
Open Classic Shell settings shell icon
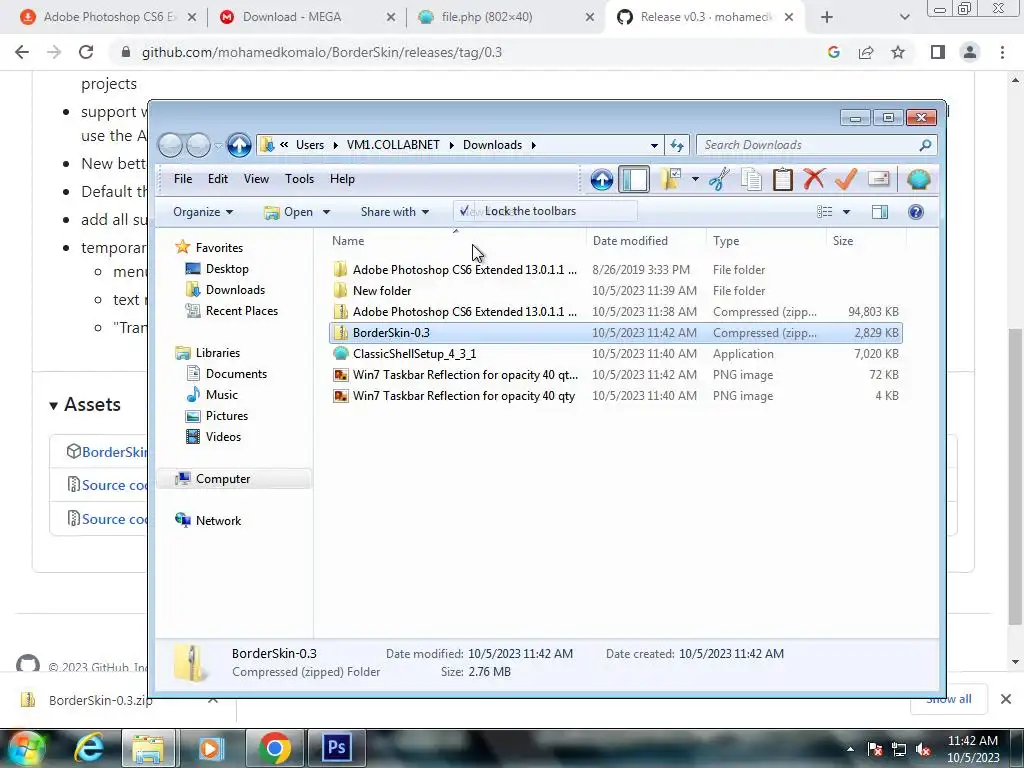click(x=918, y=179)
